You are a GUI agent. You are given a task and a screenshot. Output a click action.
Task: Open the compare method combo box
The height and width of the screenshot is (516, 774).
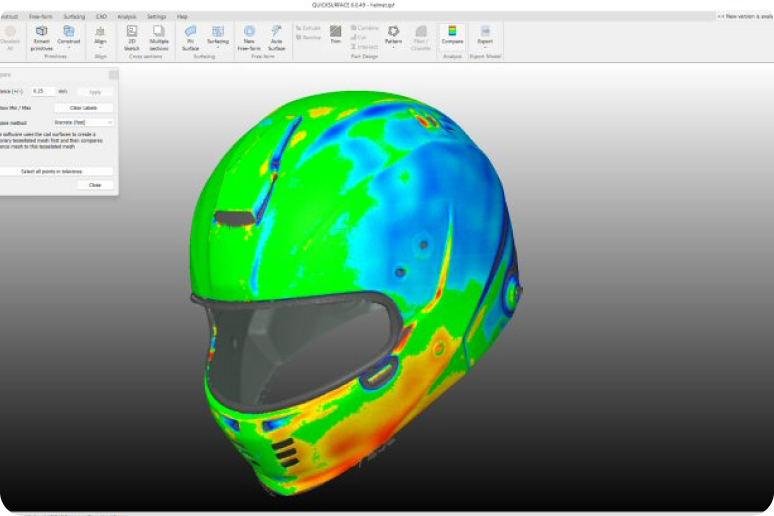(83, 122)
